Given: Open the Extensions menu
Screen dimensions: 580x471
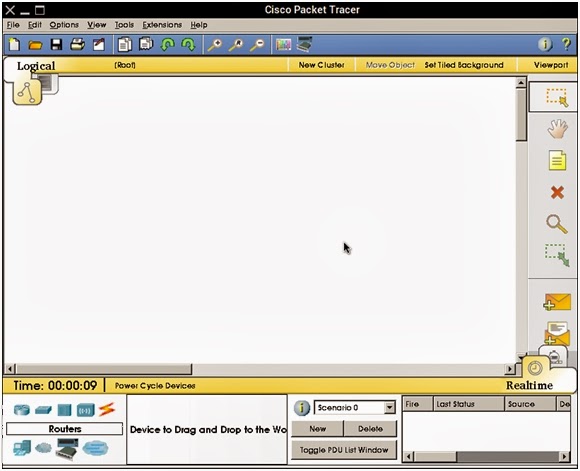Looking at the screenshot, I should pos(162,25).
